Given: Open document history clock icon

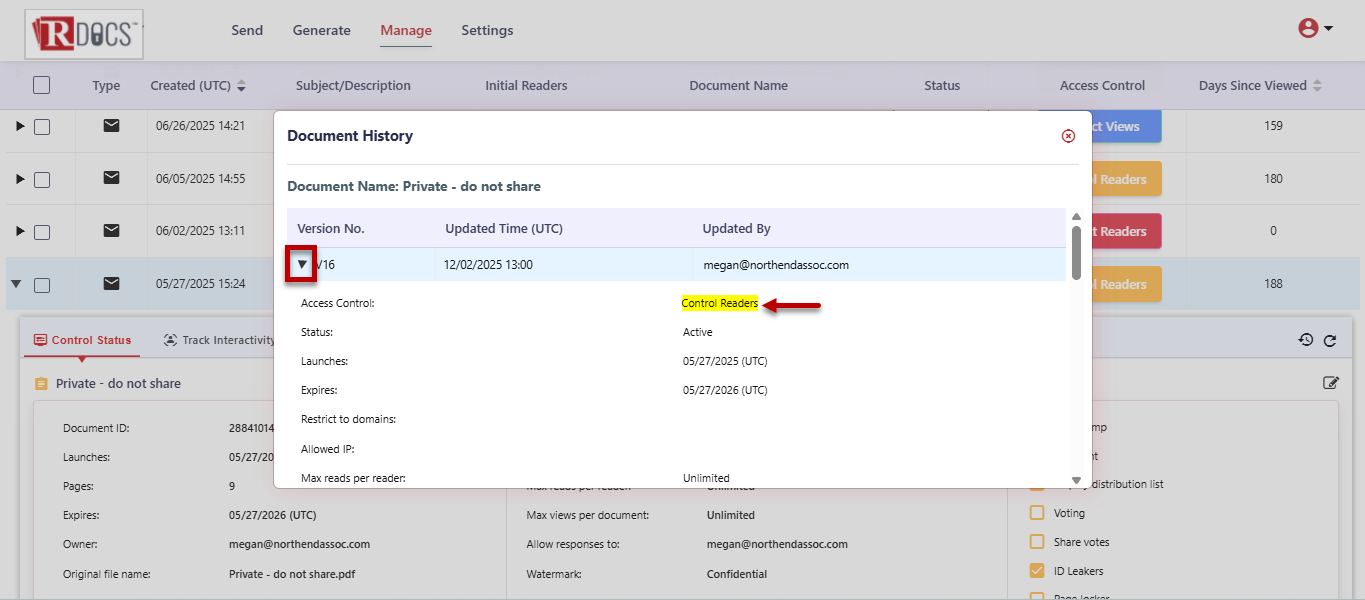Looking at the screenshot, I should (x=1306, y=340).
